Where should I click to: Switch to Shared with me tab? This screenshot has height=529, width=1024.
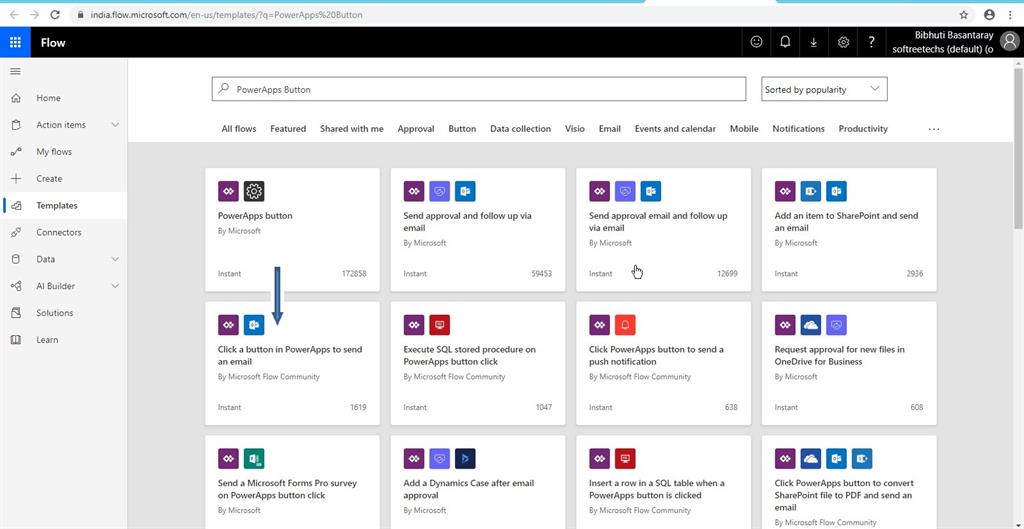(x=351, y=129)
